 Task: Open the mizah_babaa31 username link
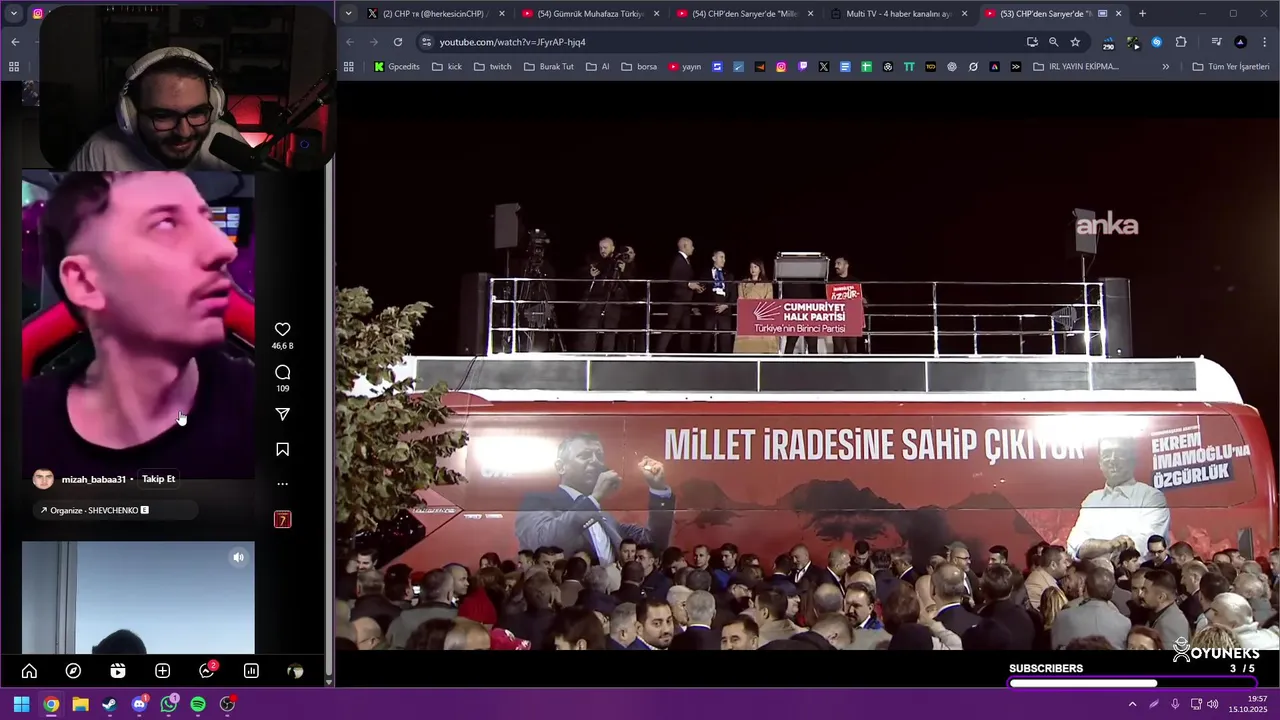[94, 480]
